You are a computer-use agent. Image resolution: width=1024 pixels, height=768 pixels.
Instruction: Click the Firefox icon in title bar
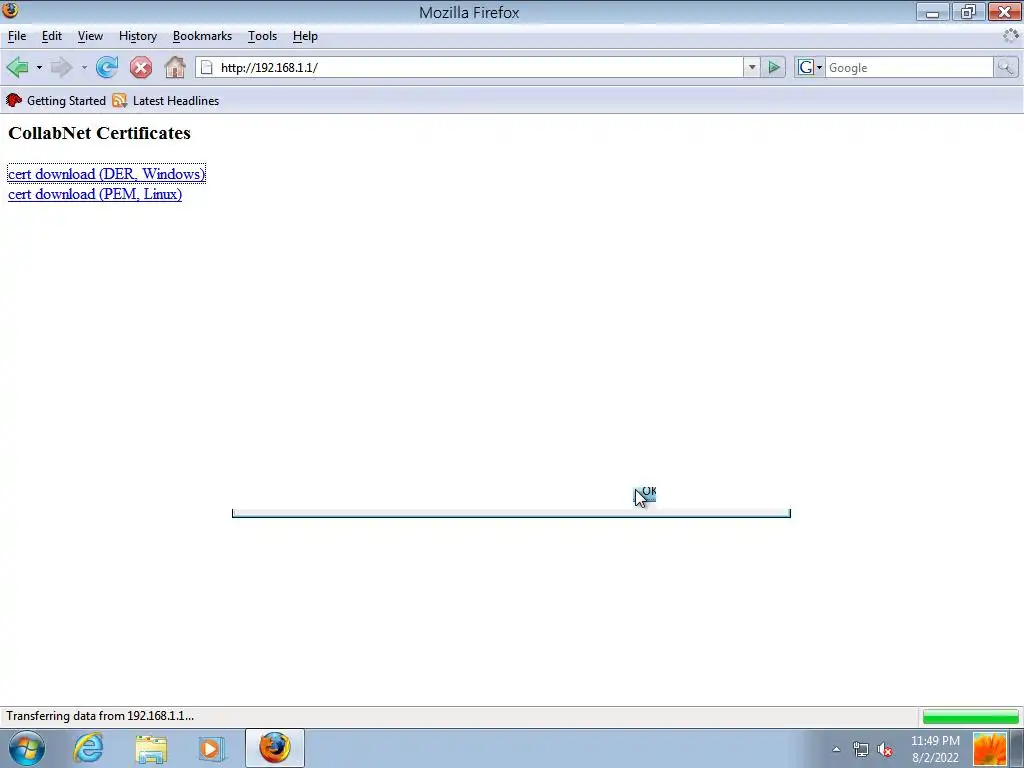pyautogui.click(x=10, y=10)
